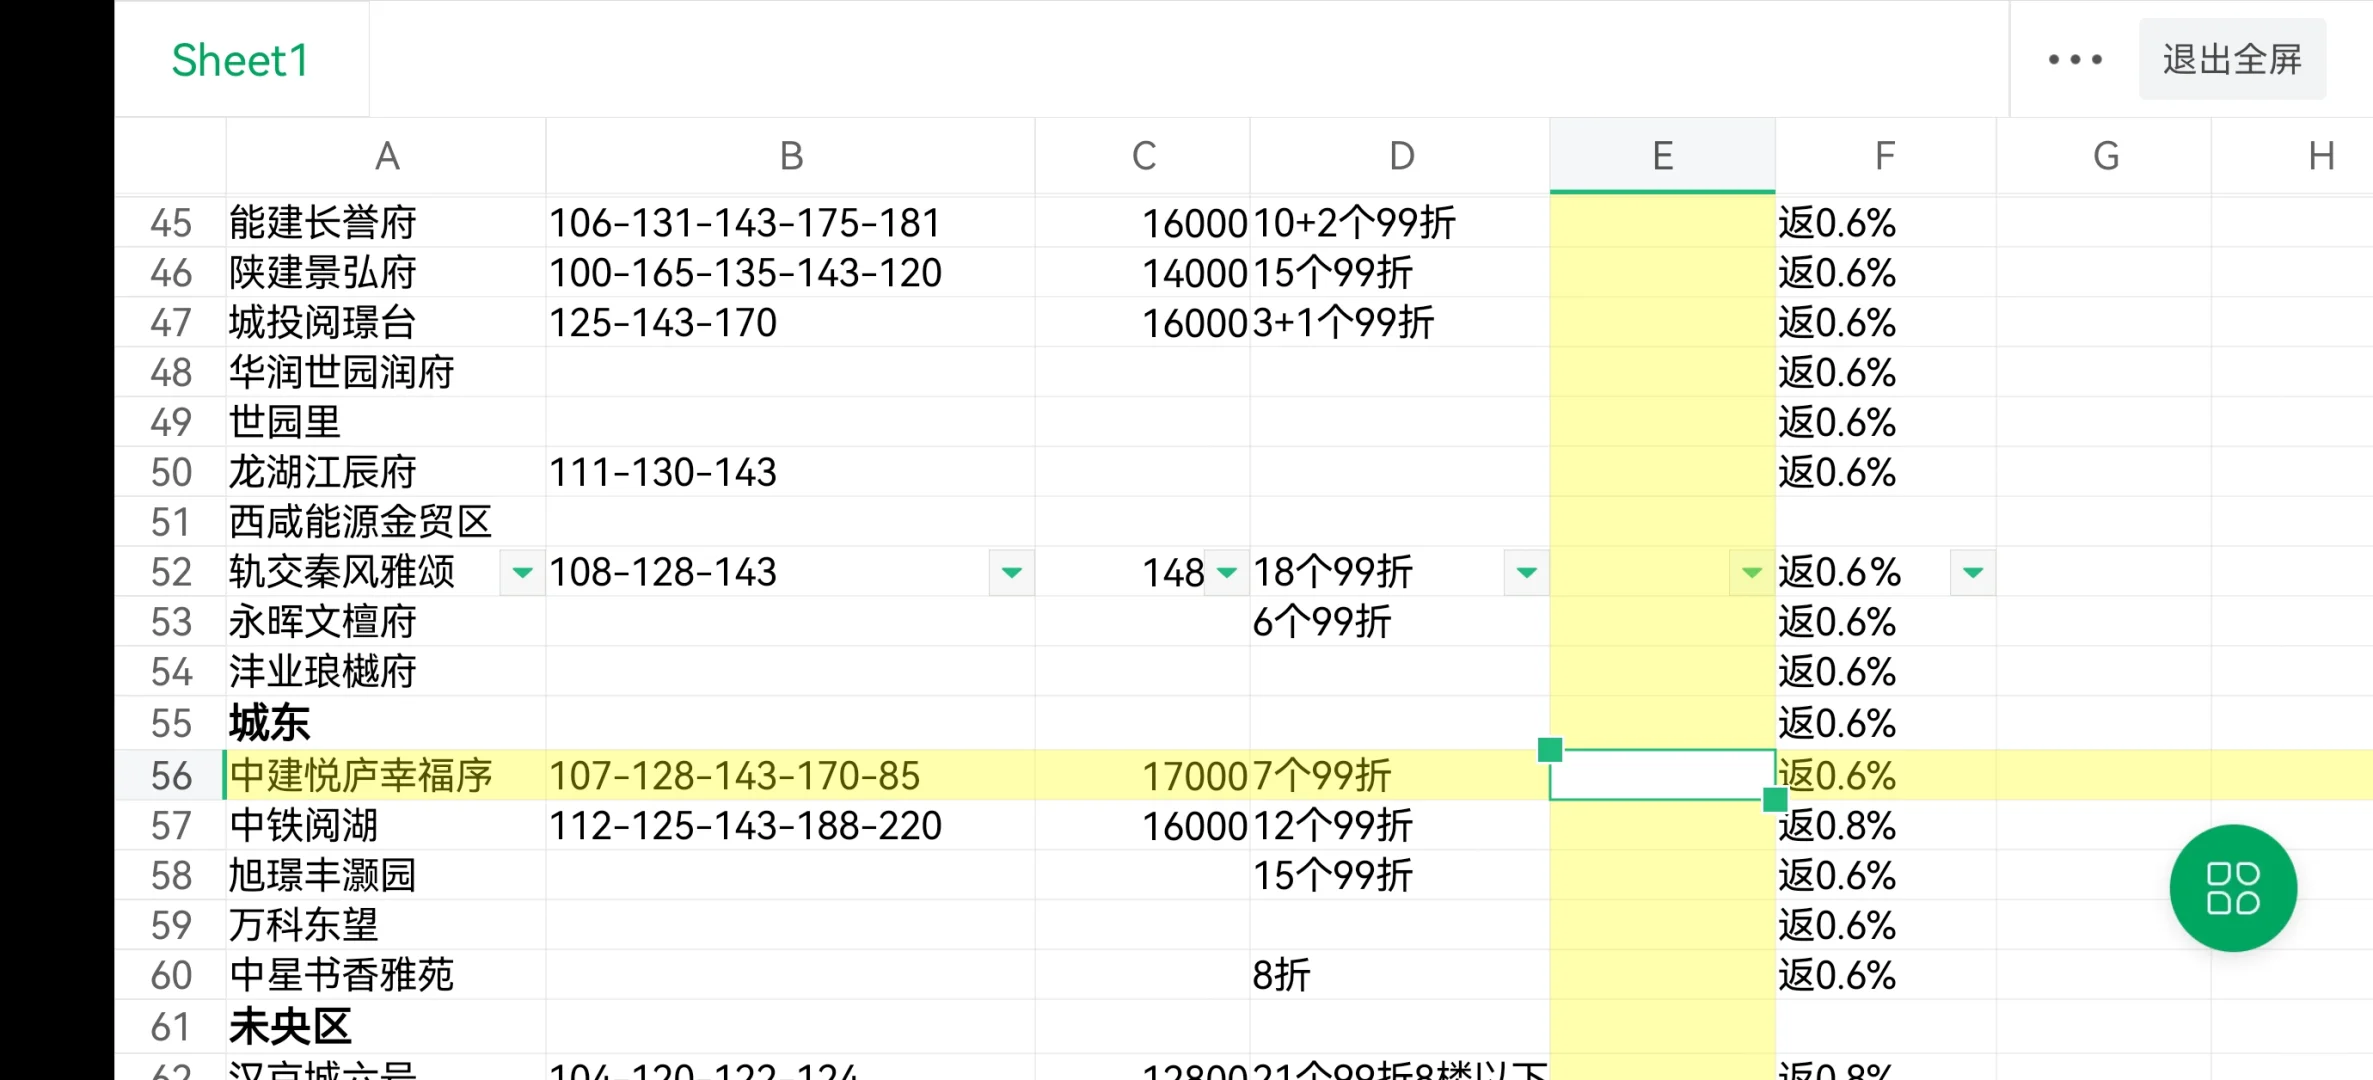The height and width of the screenshot is (1080, 2373).
Task: Click cell 10+2个99折
Action: coord(1400,222)
